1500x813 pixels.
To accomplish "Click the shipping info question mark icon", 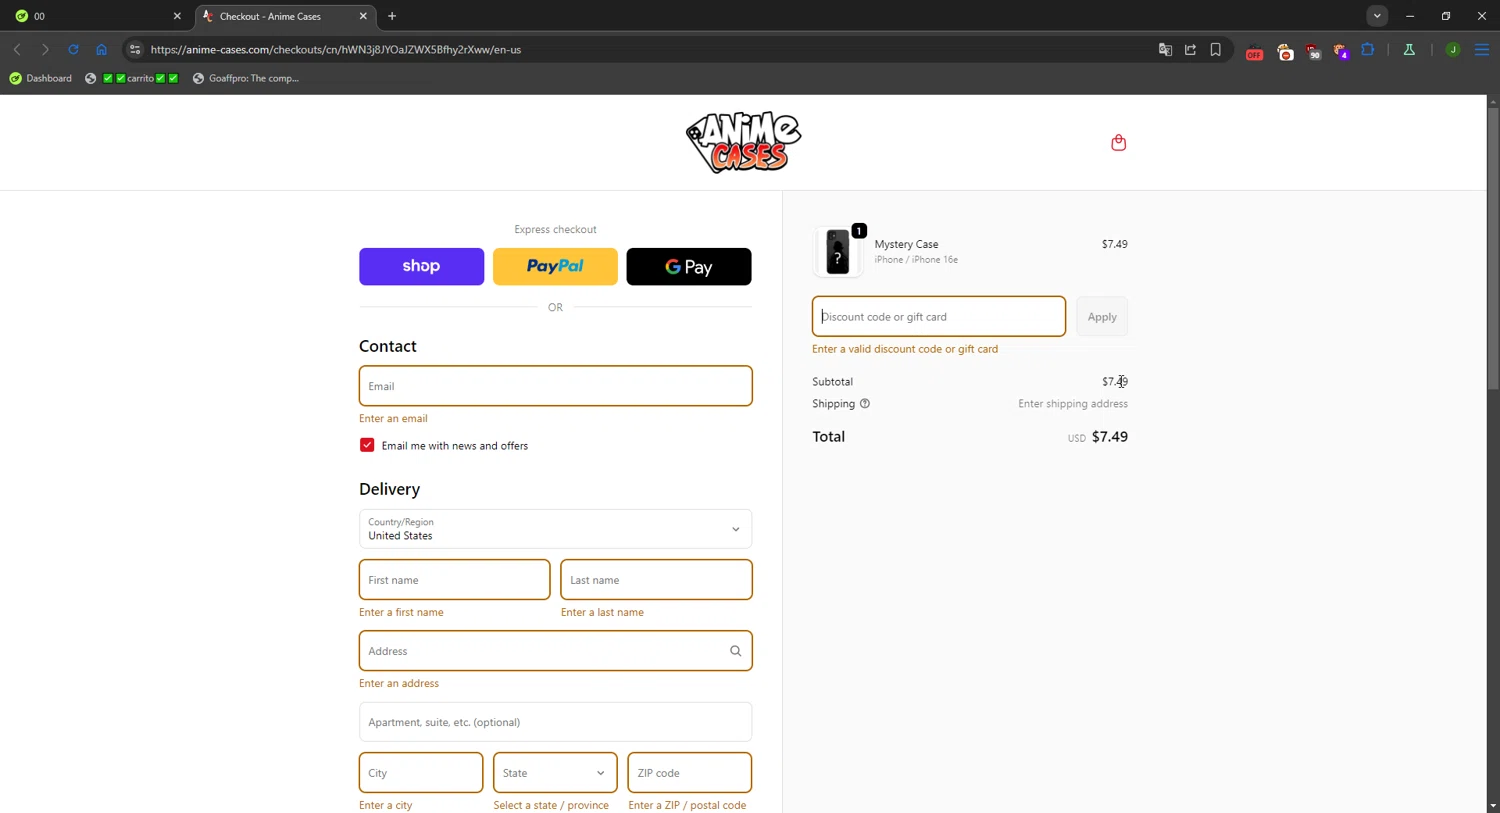I will click(x=865, y=404).
